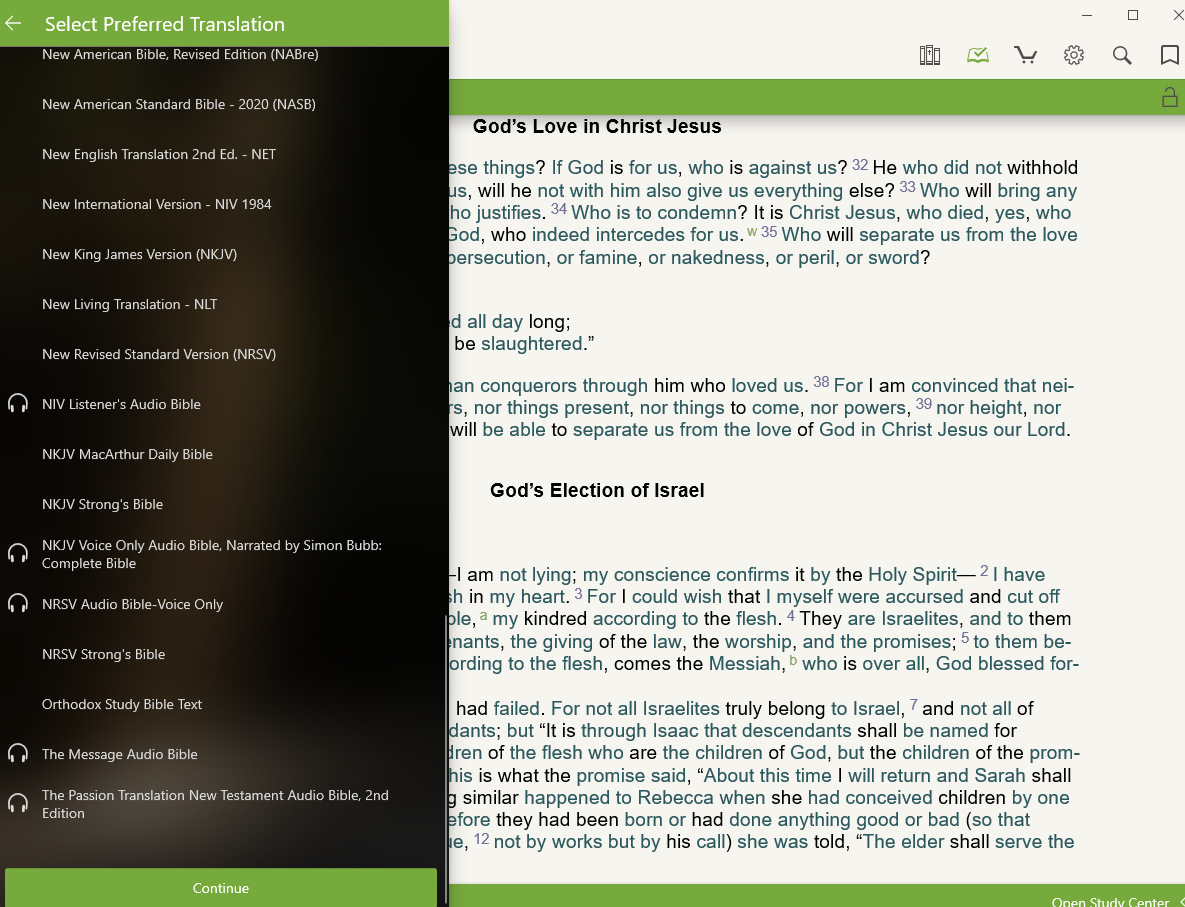The image size is (1185, 907).
Task: Choose New American Standard Bible - 2020
Action: 179,104
